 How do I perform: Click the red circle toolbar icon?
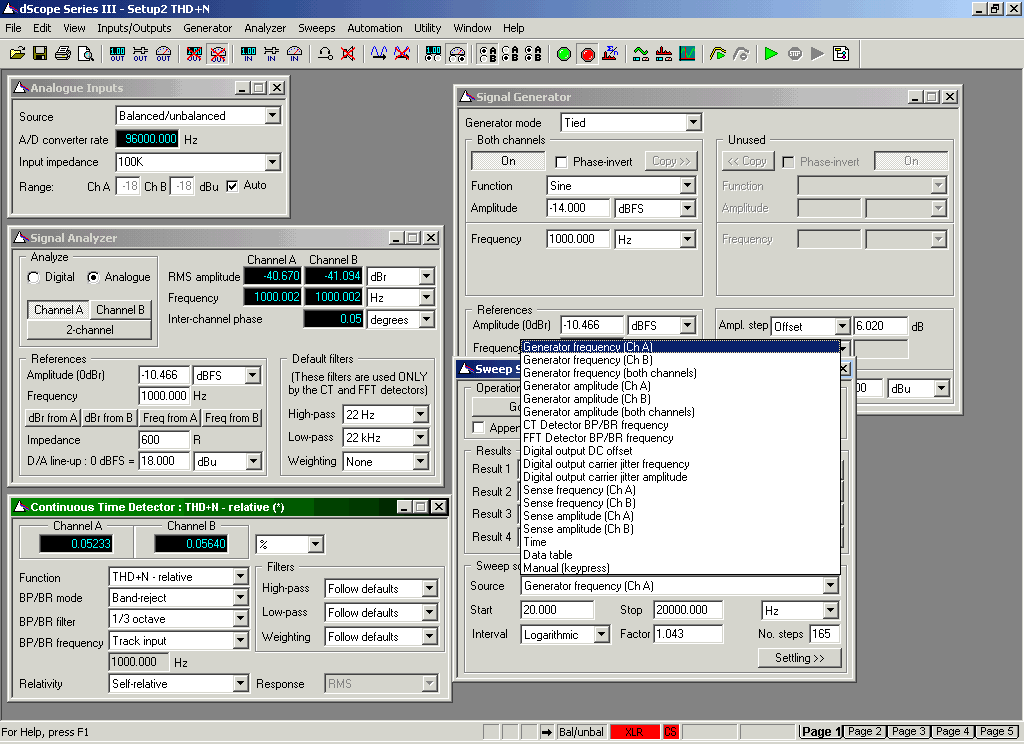point(588,54)
